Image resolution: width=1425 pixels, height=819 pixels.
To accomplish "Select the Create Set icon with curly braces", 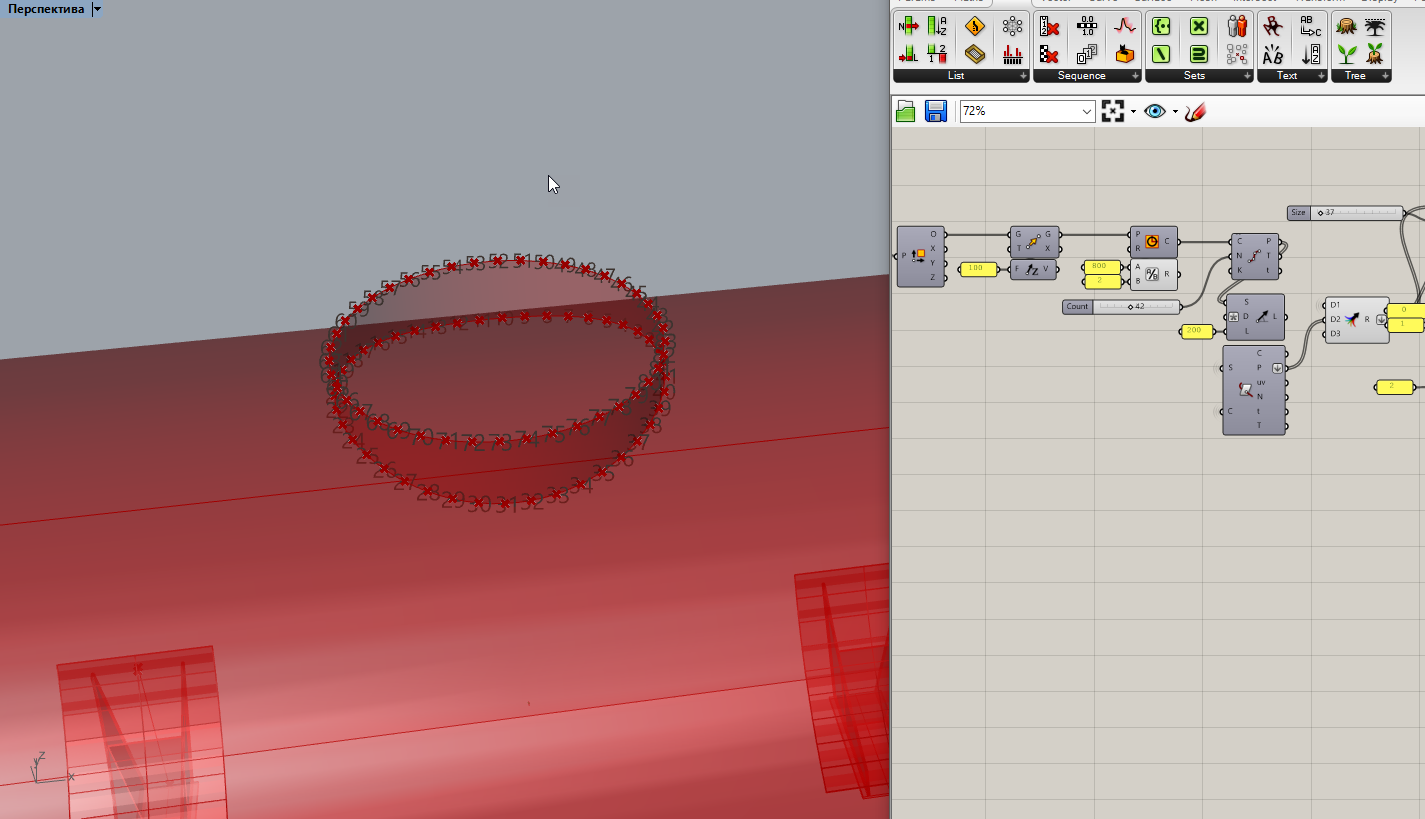I will 1161,27.
